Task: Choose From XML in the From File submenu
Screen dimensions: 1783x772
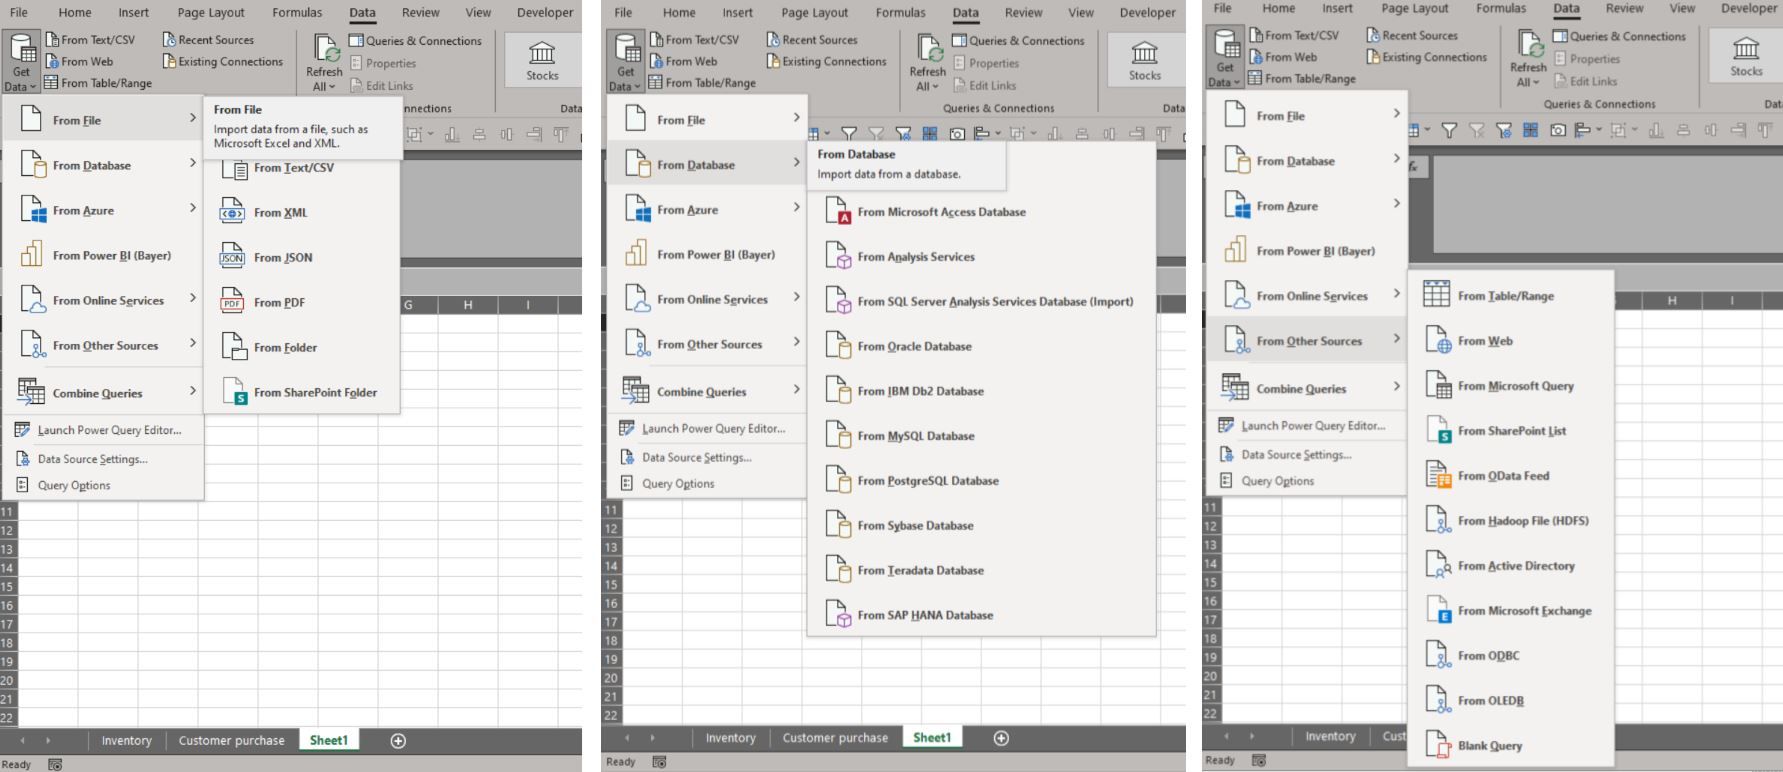Action: pos(301,212)
